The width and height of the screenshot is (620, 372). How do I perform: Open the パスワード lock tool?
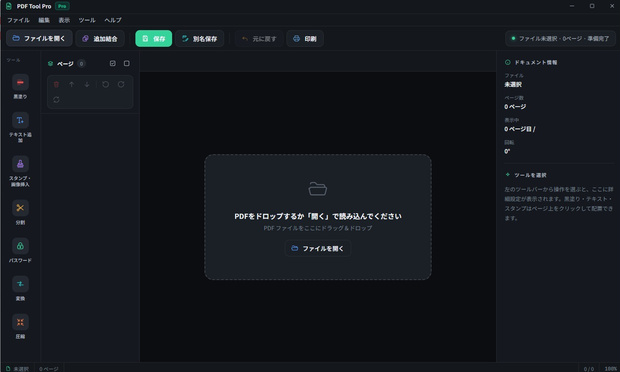(20, 246)
